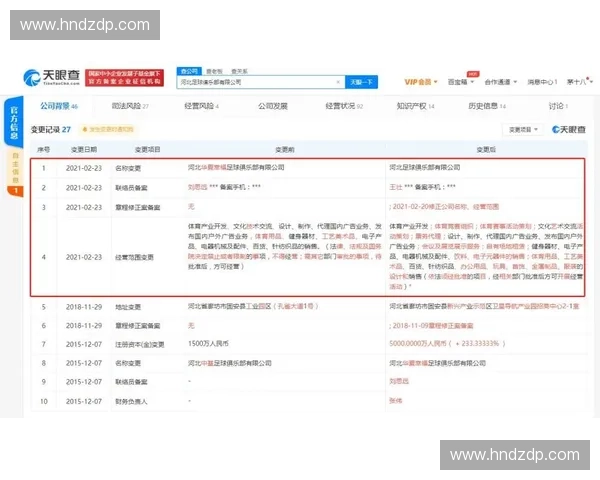Click 名称变更 in row 8
Image resolution: width=600 pixels, height=480 pixels.
pos(128,363)
